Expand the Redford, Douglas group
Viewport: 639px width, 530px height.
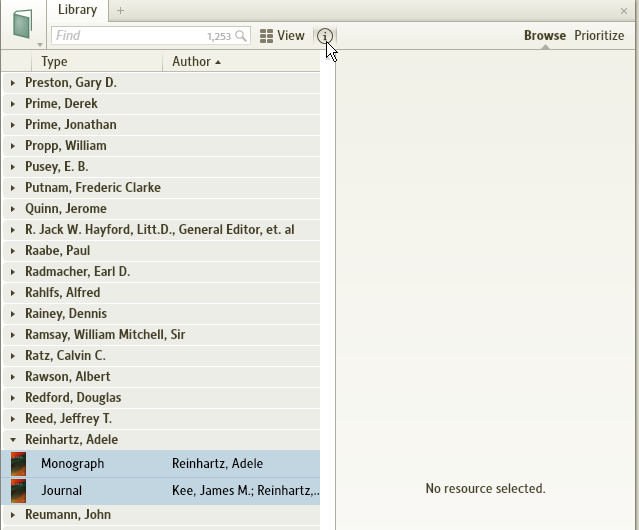(x=13, y=398)
